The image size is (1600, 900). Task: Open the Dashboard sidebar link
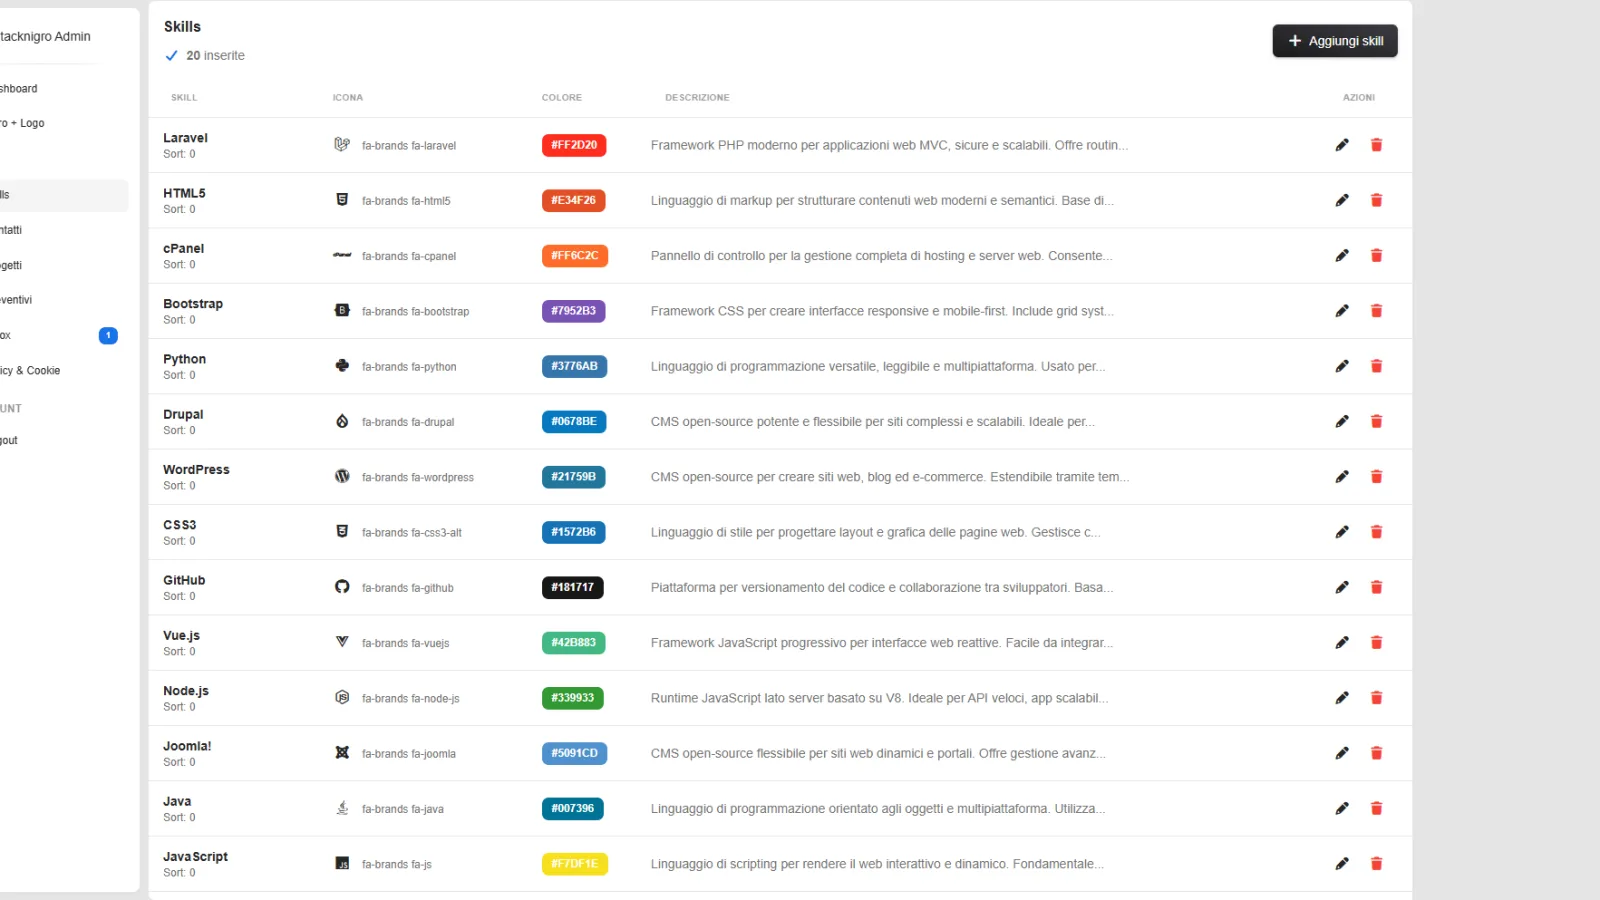[18, 88]
